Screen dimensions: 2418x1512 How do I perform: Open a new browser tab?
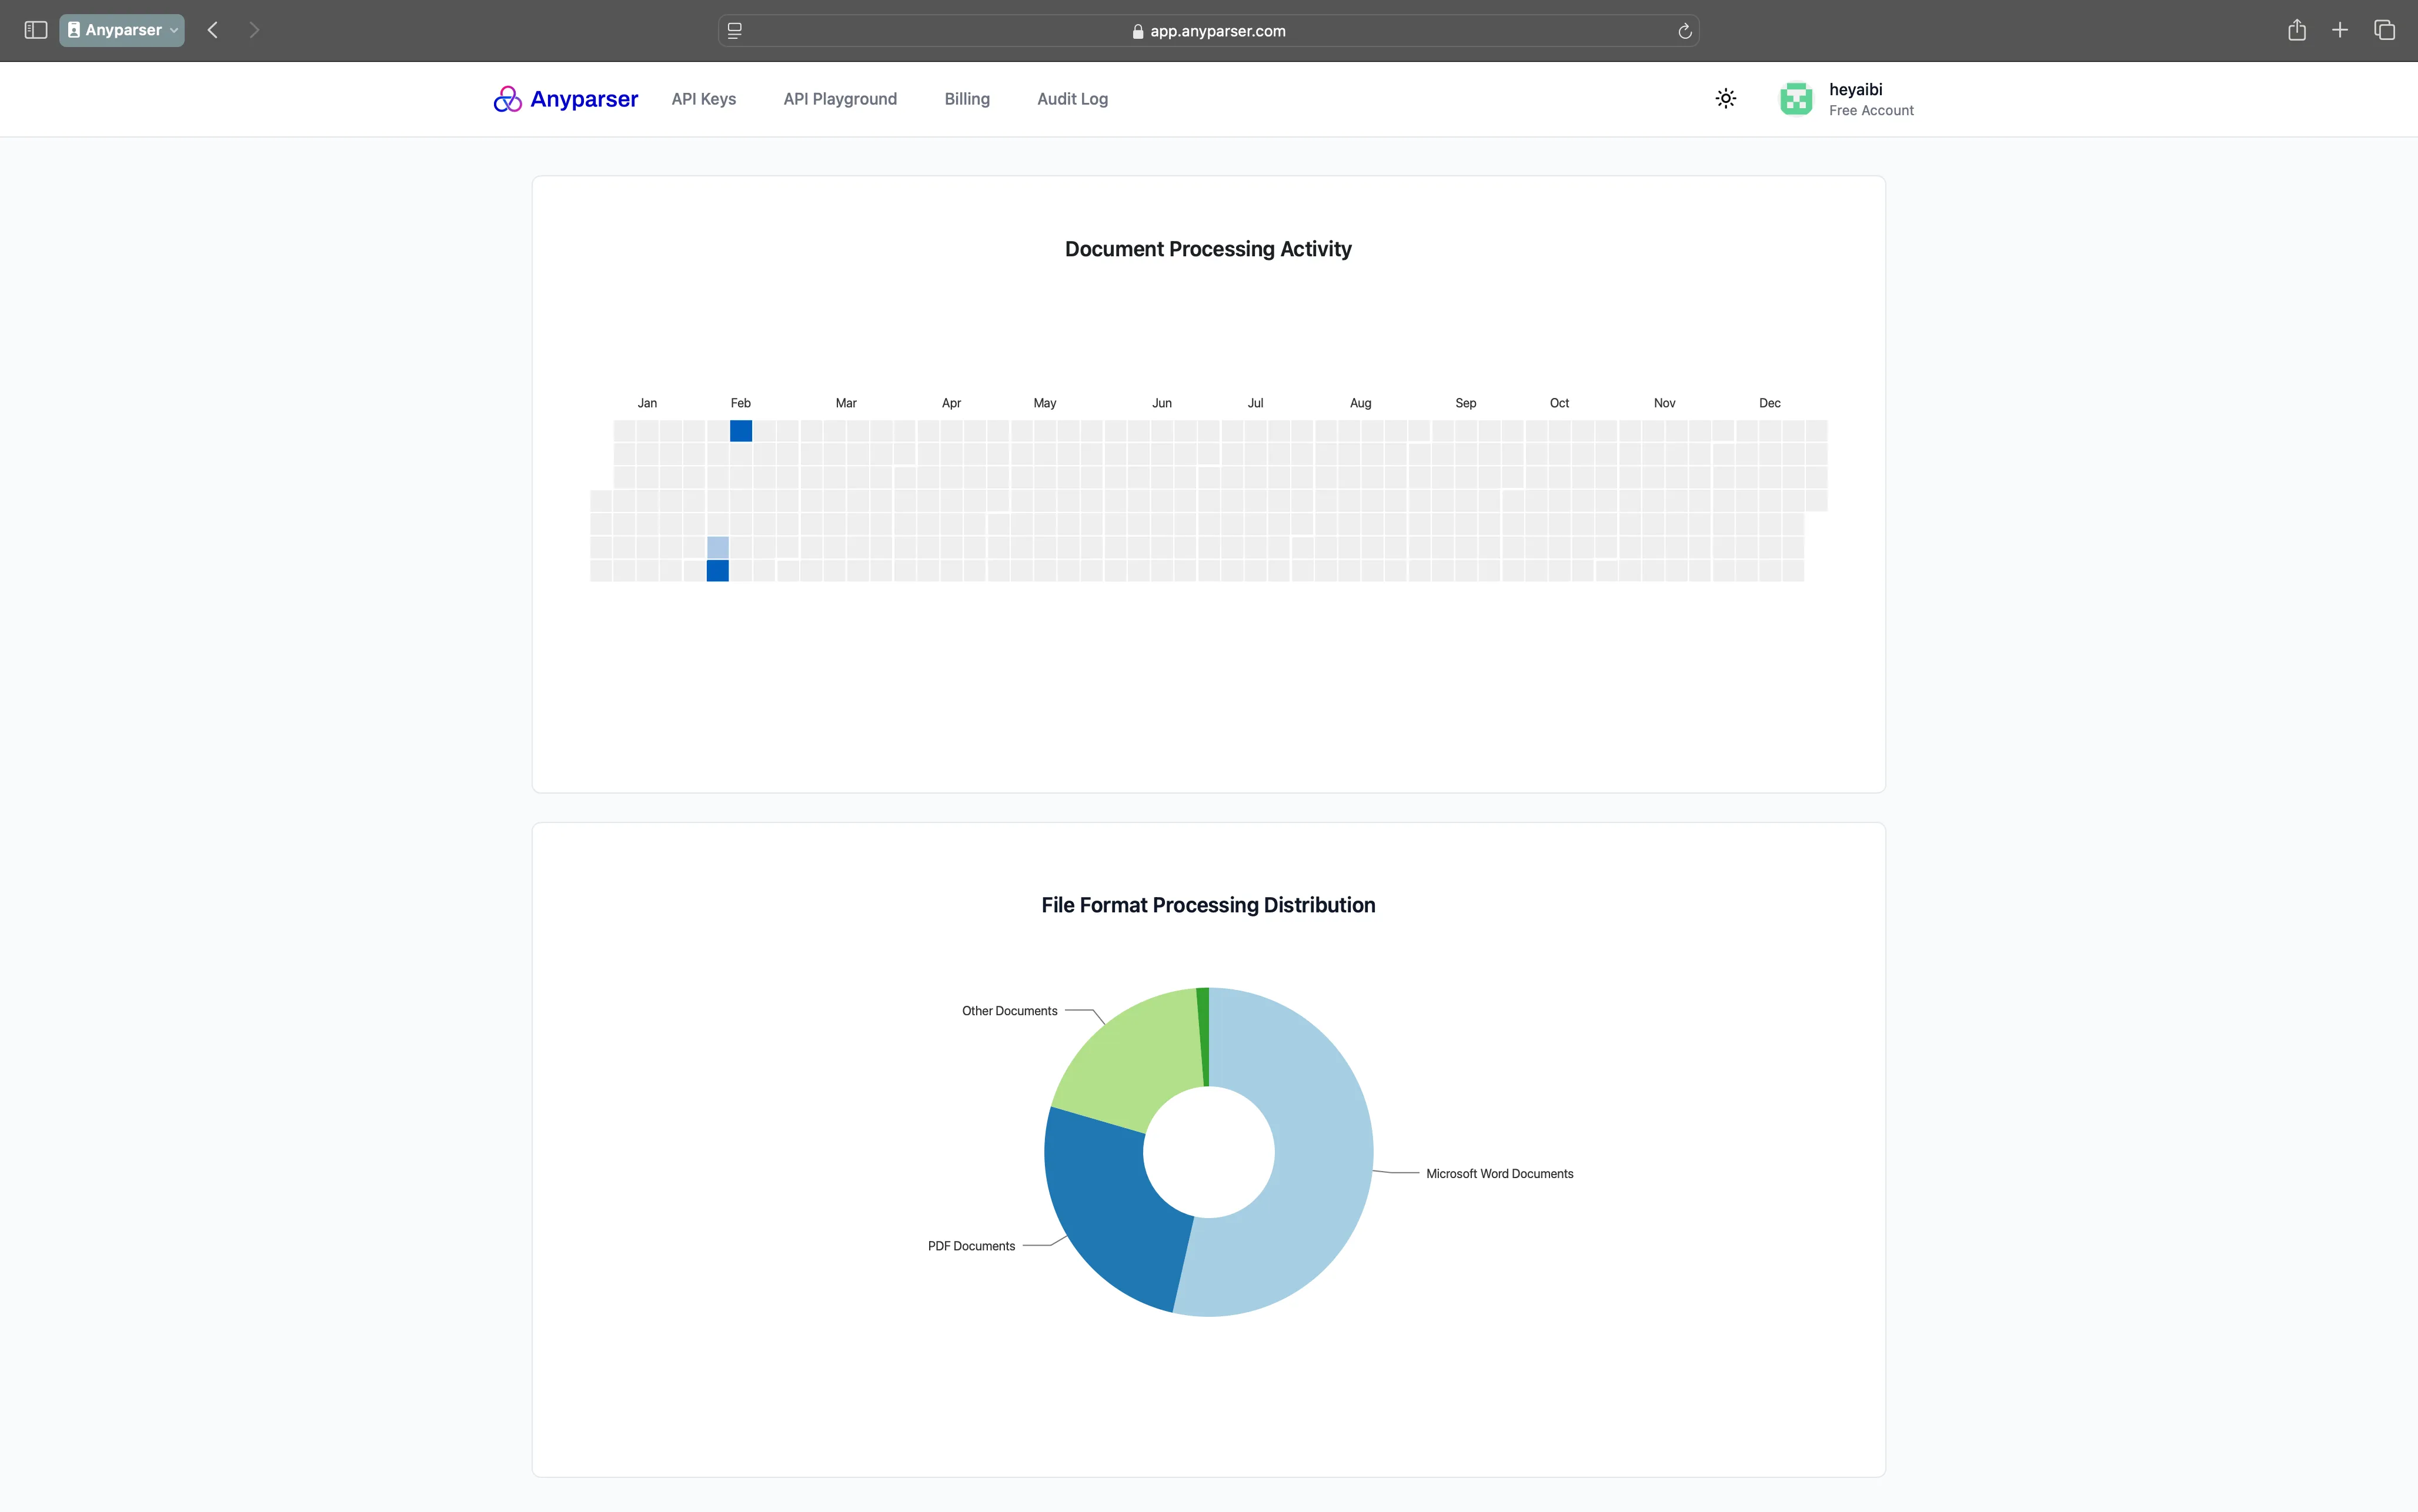pyautogui.click(x=2340, y=30)
